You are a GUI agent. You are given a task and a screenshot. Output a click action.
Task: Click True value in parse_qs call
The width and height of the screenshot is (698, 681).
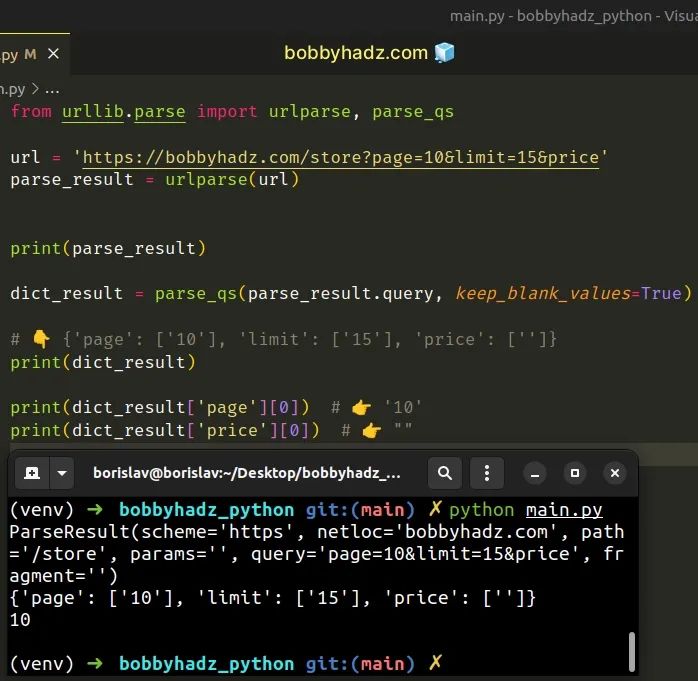[x=661, y=293]
